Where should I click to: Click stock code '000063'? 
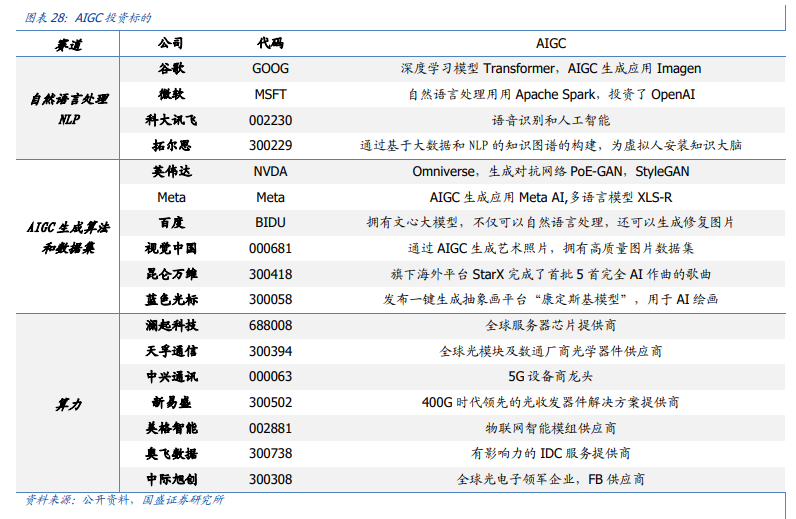pos(270,377)
